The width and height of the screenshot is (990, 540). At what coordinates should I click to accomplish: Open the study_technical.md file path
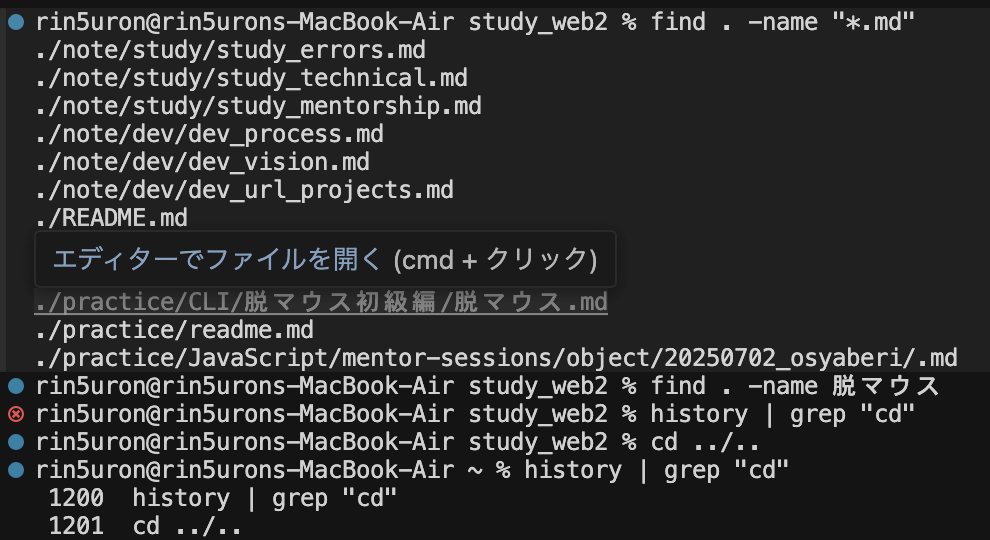[250, 77]
